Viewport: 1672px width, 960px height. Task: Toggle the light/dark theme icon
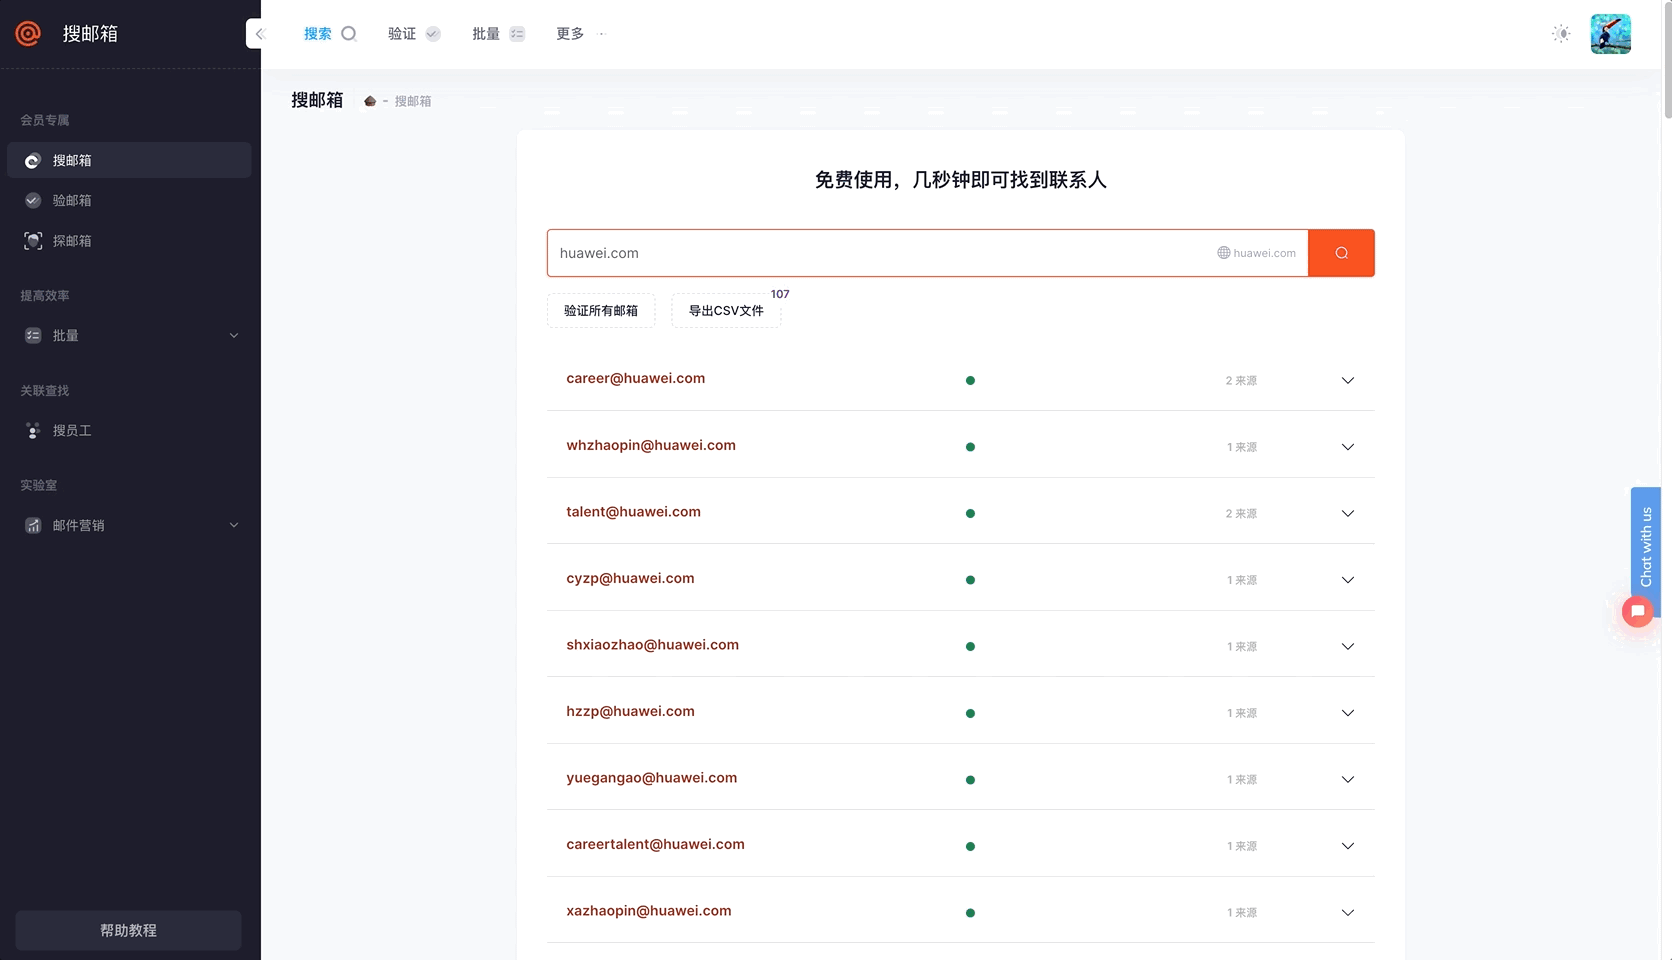coord(1561,34)
